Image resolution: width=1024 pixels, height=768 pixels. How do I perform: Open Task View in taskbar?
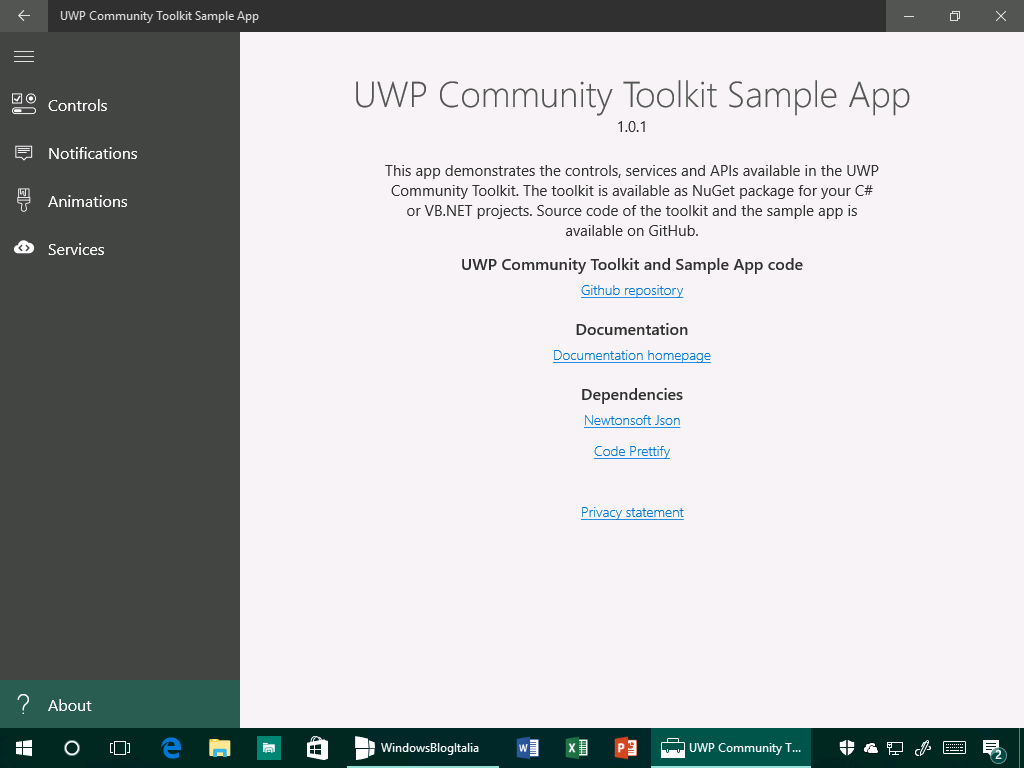pyautogui.click(x=120, y=748)
